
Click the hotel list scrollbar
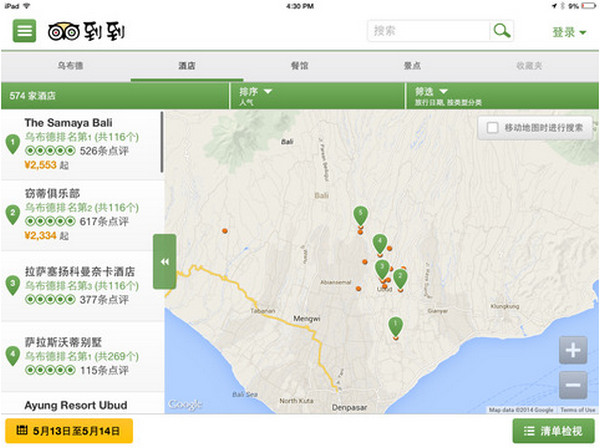162,142
